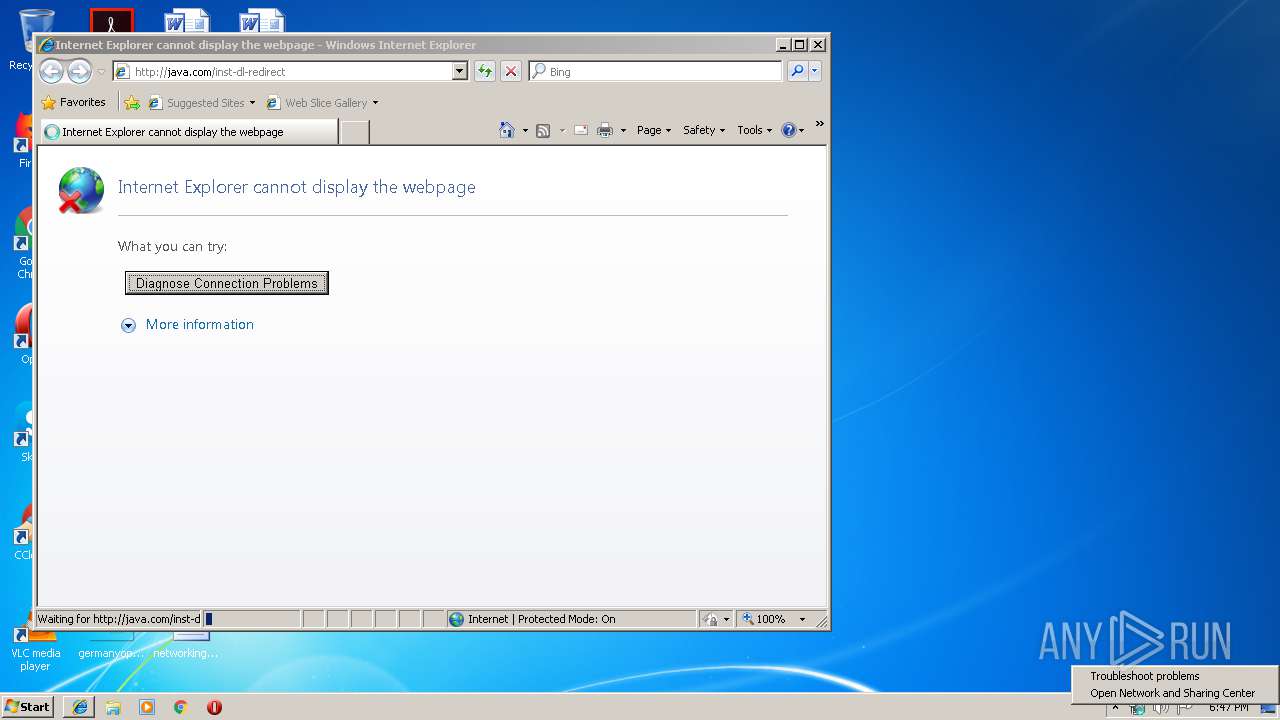Open the search provider options dropdown
The height and width of the screenshot is (720, 1280).
[x=815, y=71]
